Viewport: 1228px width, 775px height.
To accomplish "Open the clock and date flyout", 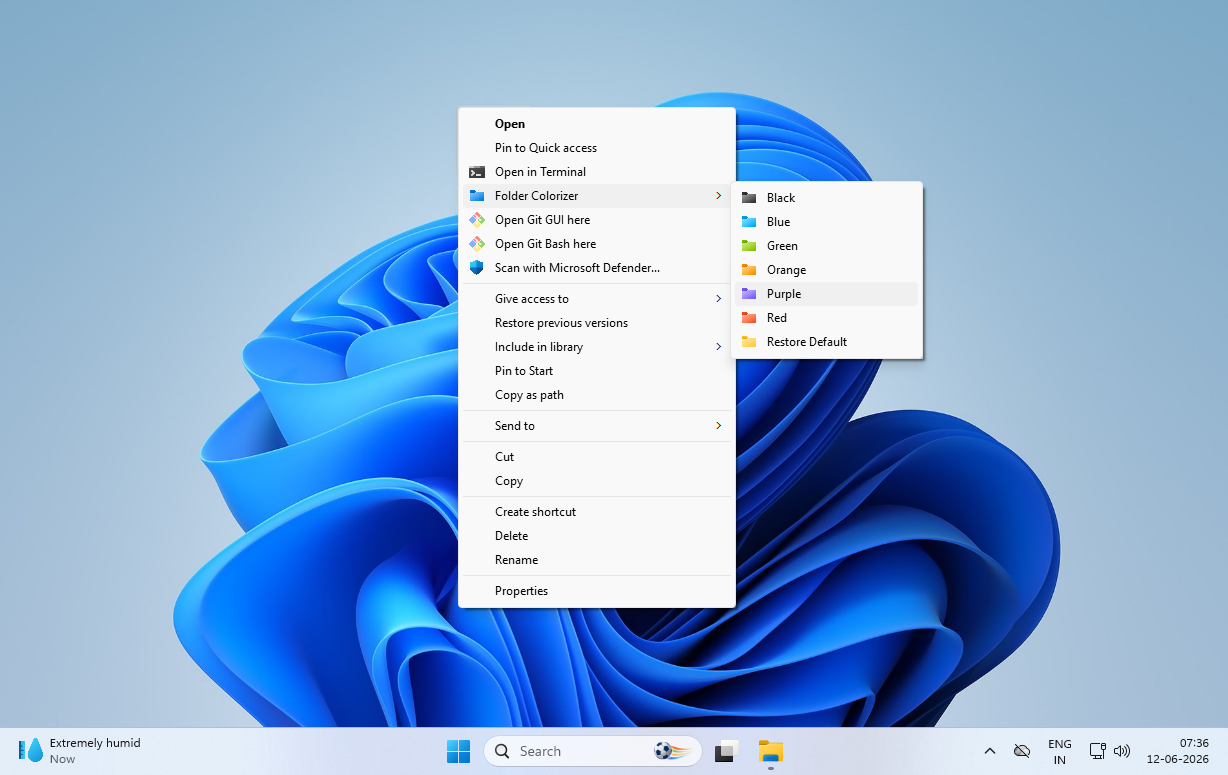I will pyautogui.click(x=1180, y=751).
